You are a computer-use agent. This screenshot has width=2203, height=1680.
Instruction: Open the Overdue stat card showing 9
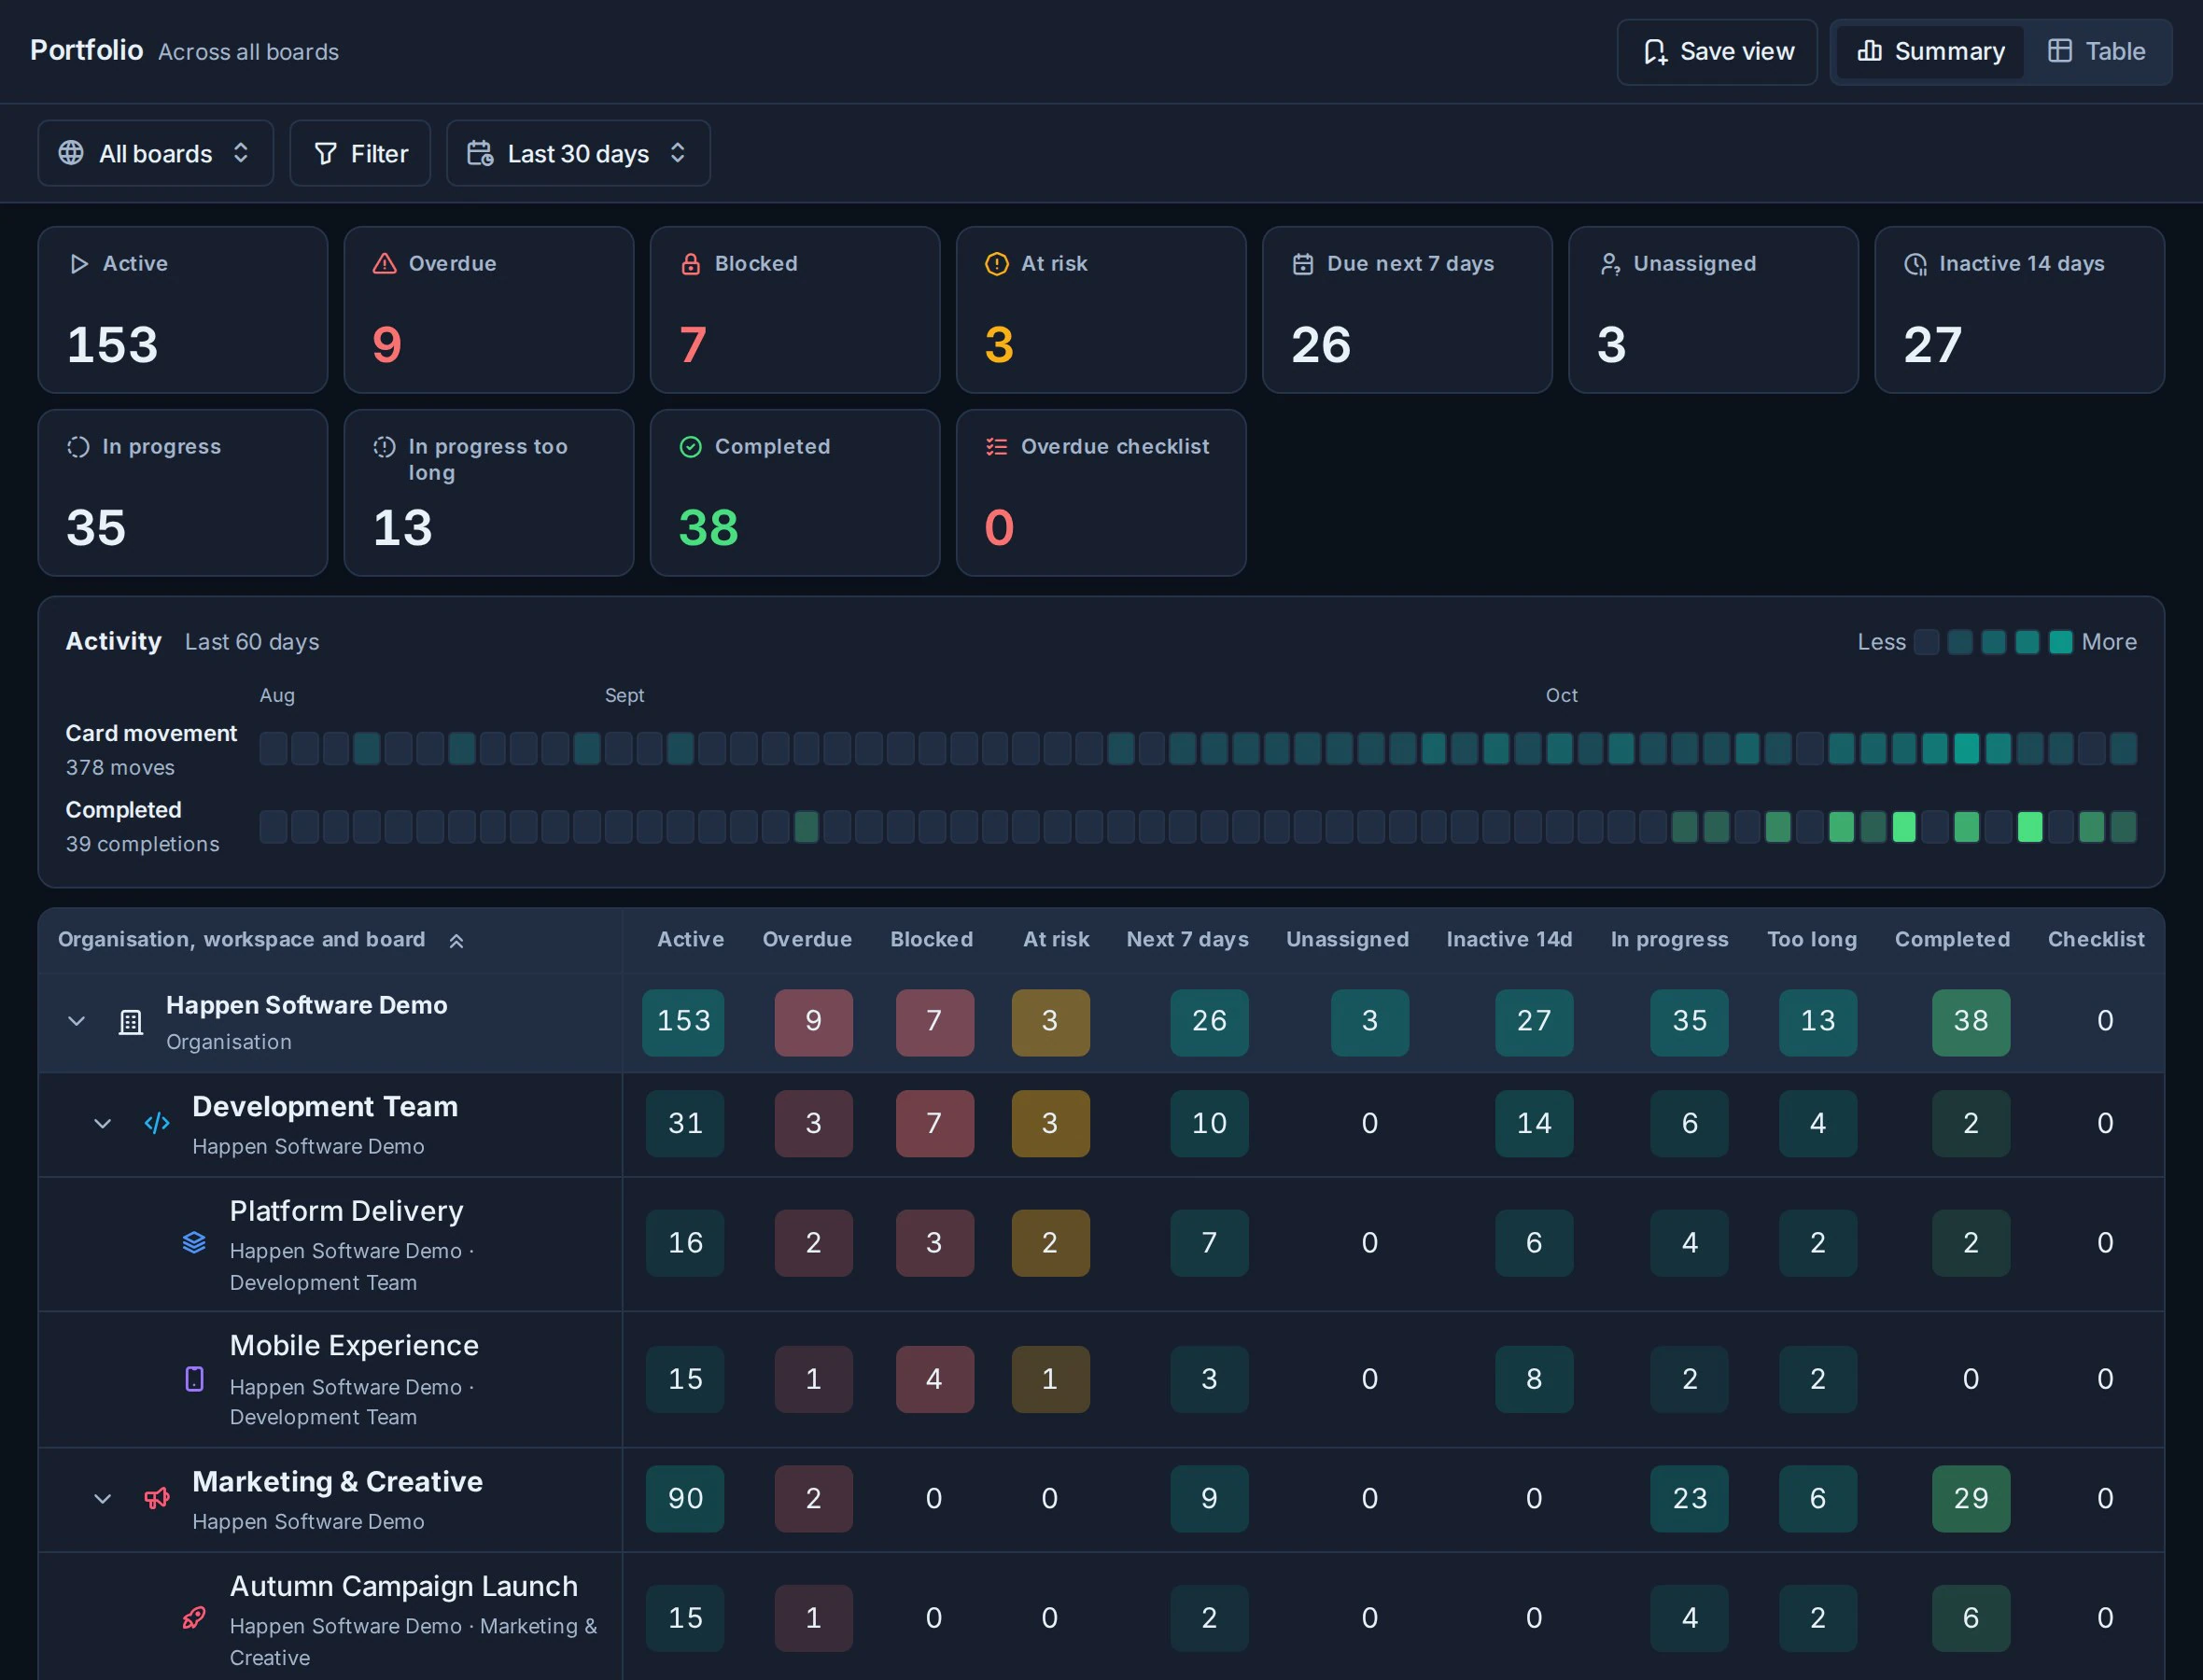pos(489,310)
